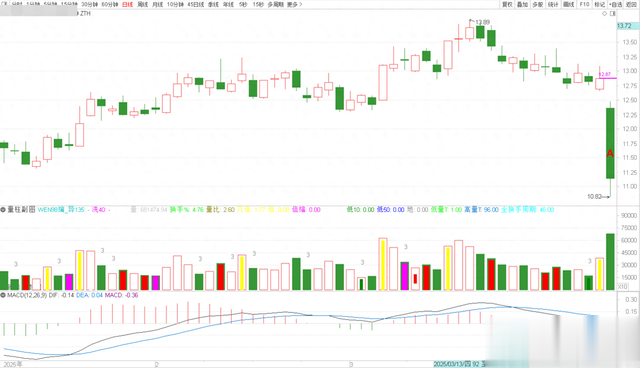Image resolution: width=640 pixels, height=368 pixels.
Task: Click the 10.82 low price label
Action: (594, 197)
